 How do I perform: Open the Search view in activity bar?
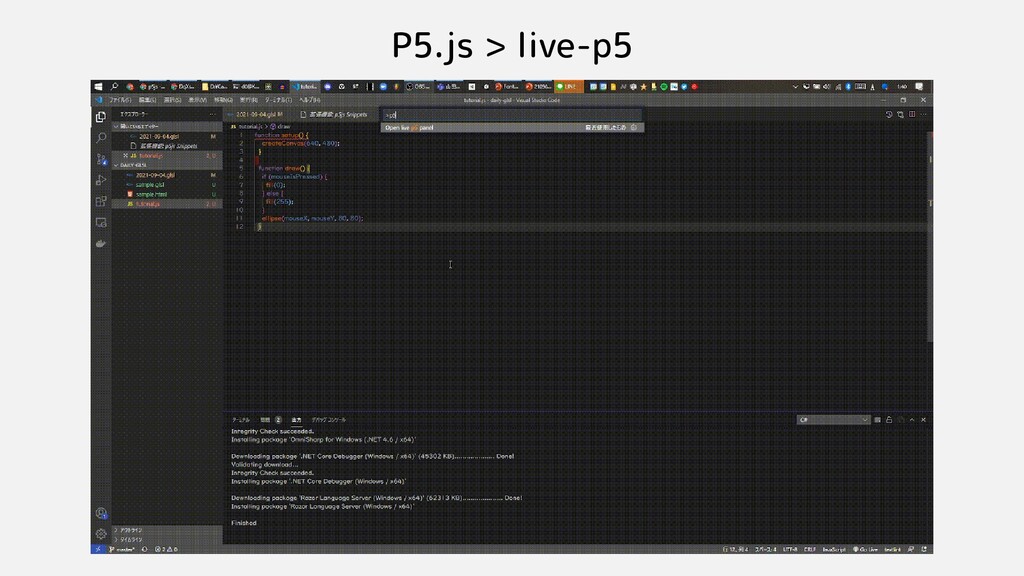pyautogui.click(x=101, y=138)
